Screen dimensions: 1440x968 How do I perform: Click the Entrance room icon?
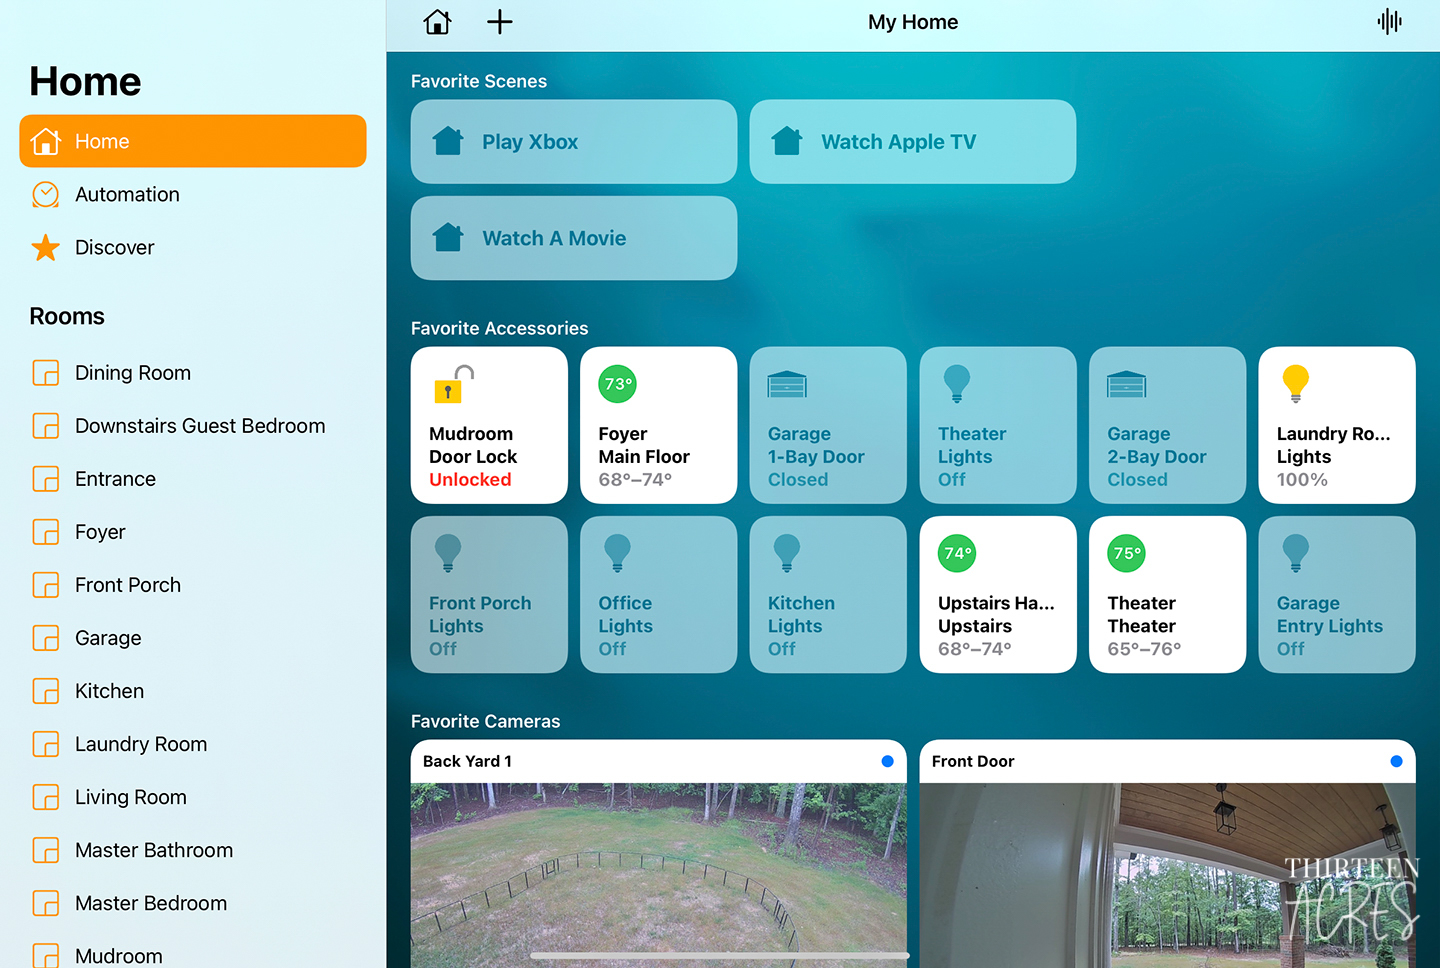tap(46, 479)
